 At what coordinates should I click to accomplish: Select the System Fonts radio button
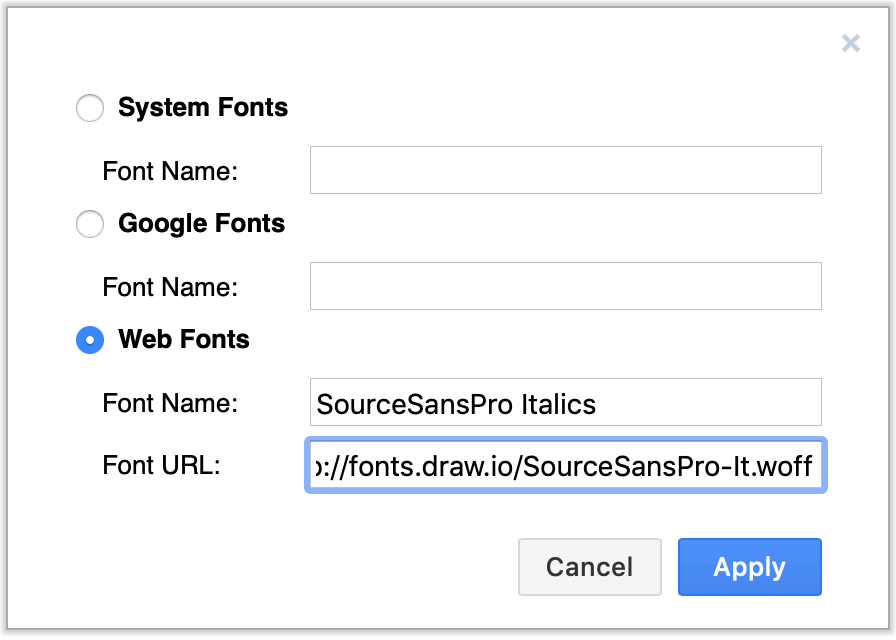click(90, 108)
